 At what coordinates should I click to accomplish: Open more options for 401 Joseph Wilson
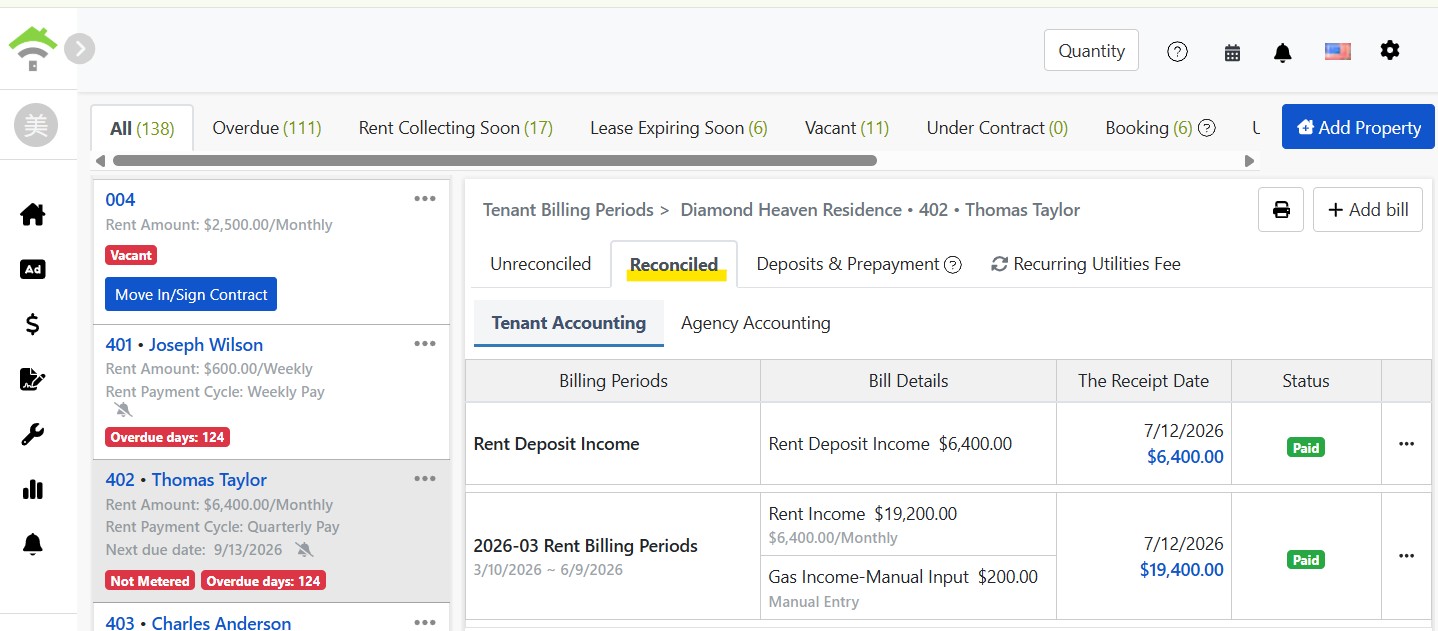[x=425, y=344]
